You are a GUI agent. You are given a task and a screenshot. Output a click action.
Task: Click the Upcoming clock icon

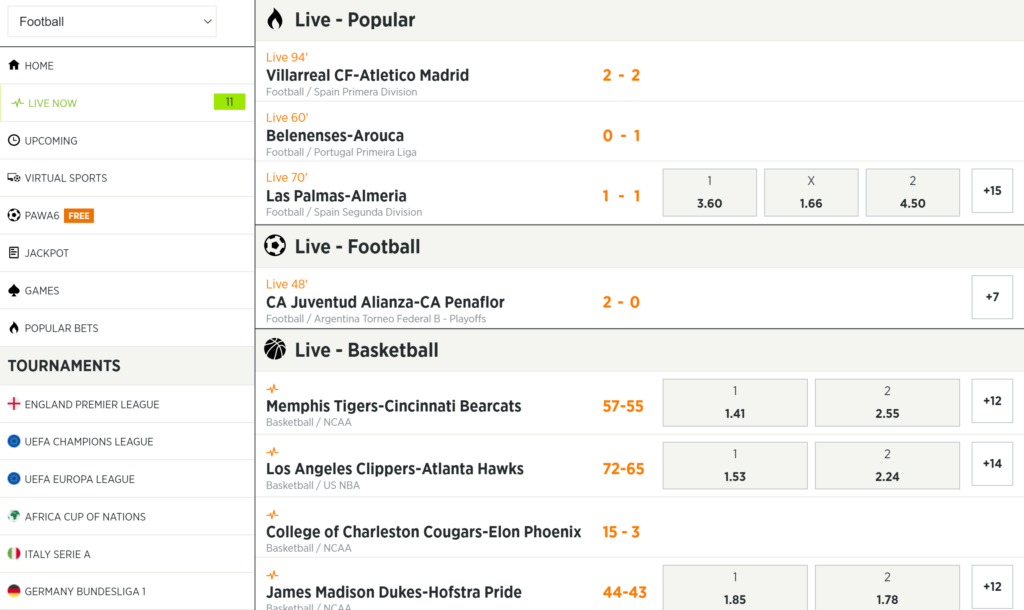click(14, 141)
